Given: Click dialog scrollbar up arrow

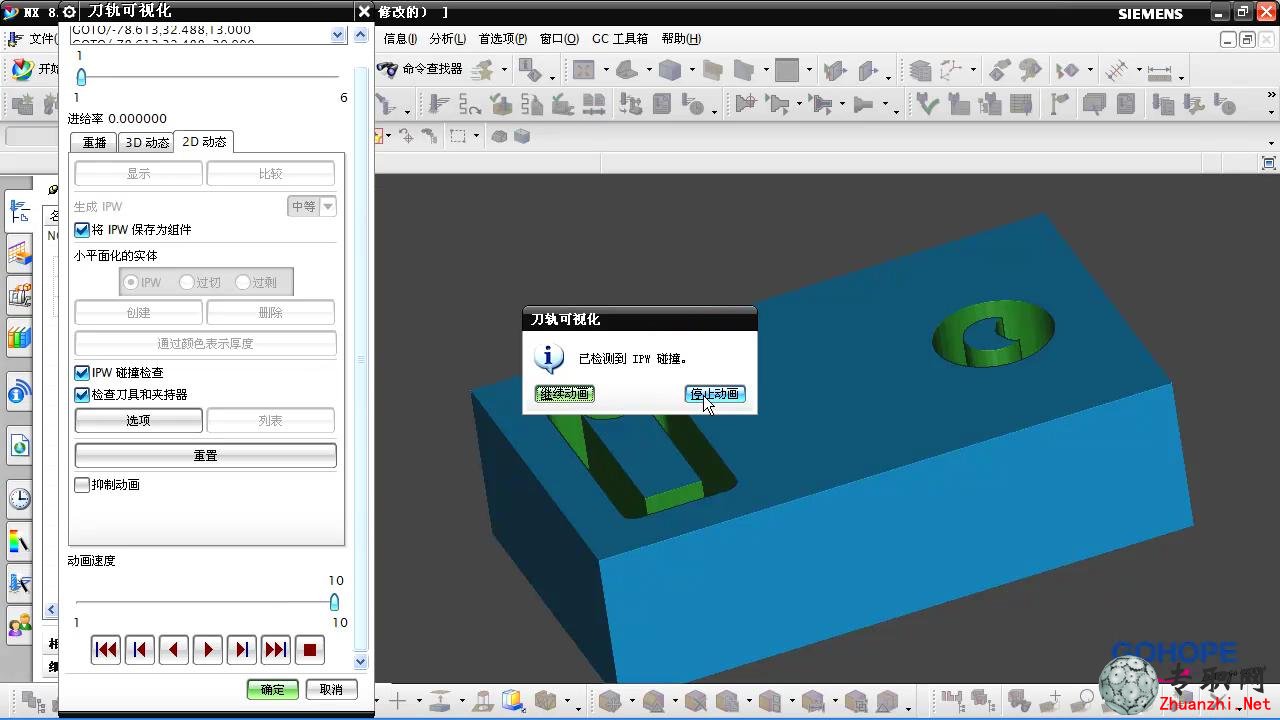Looking at the screenshot, I should tap(361, 35).
